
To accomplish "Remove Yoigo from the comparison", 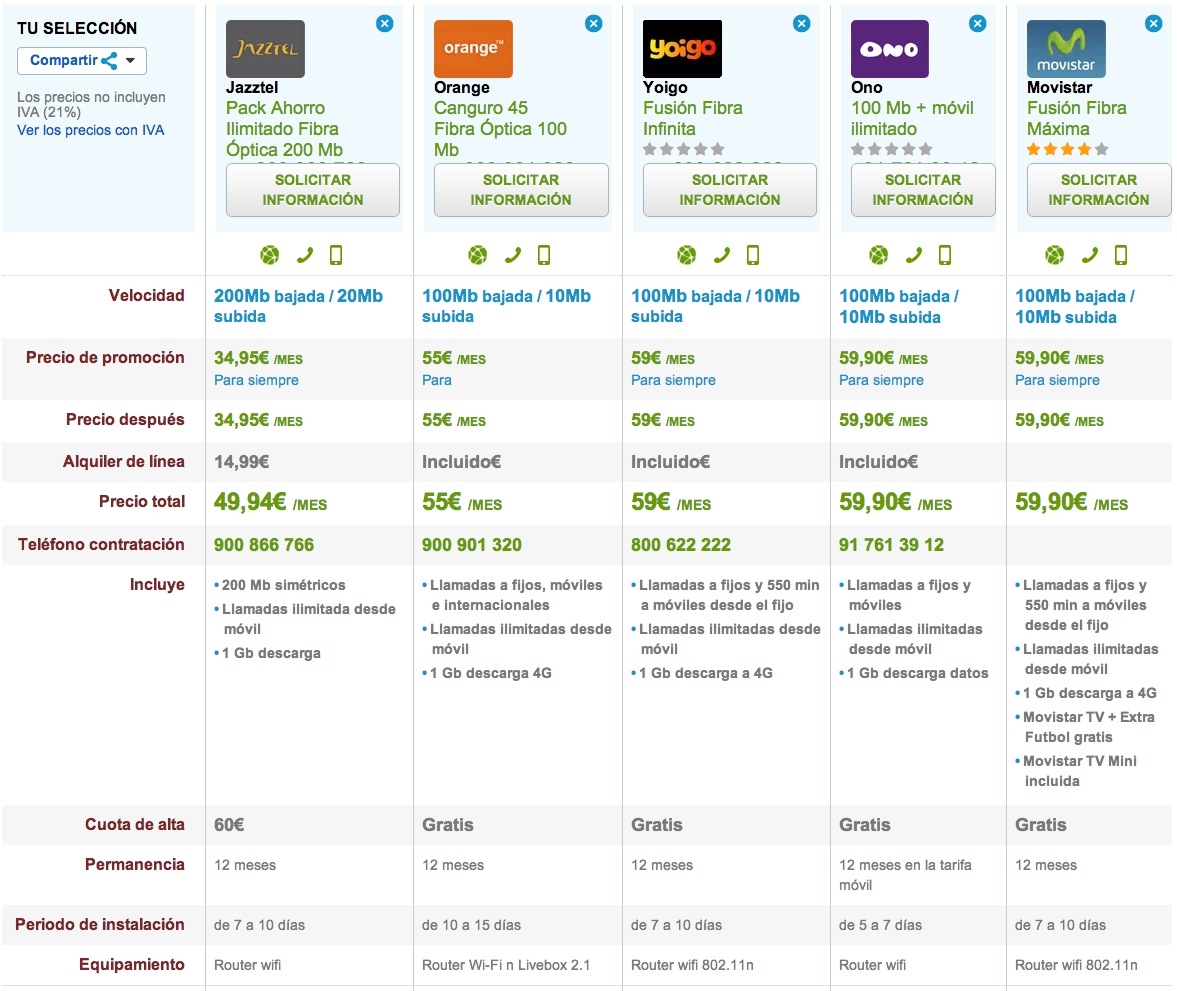I will point(802,24).
